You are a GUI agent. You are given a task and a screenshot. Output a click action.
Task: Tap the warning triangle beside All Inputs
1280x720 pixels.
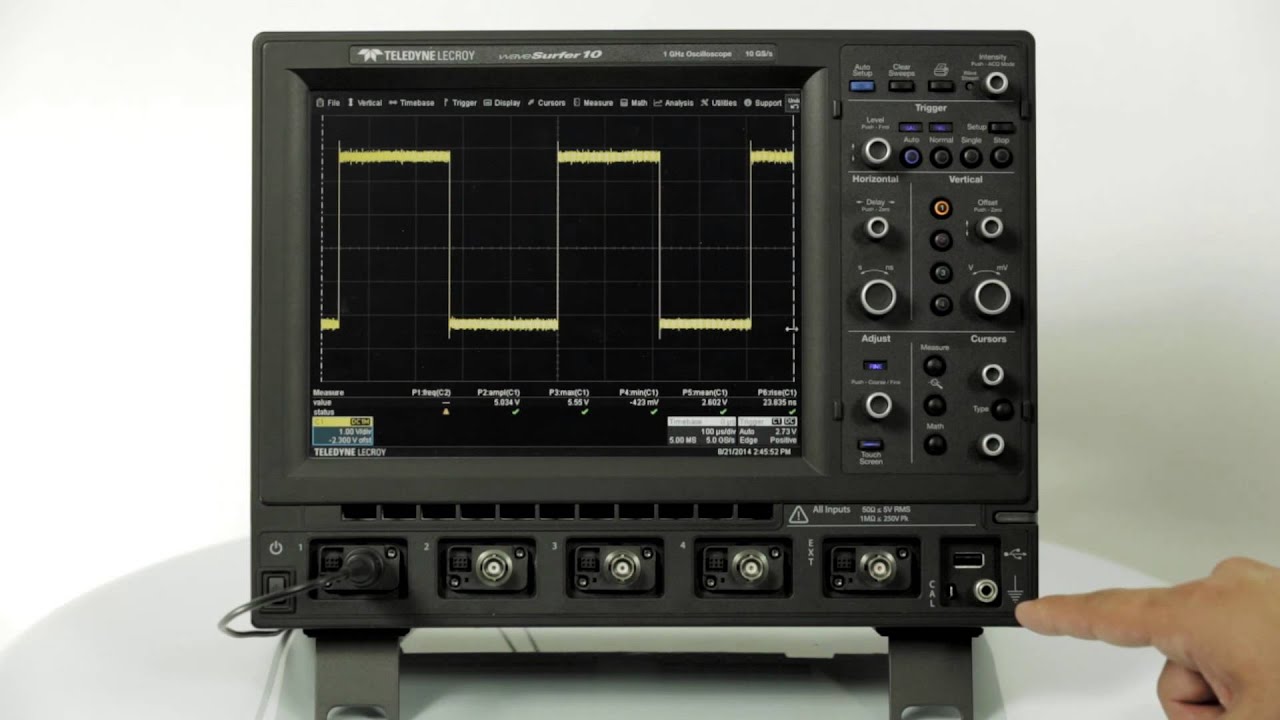798,514
